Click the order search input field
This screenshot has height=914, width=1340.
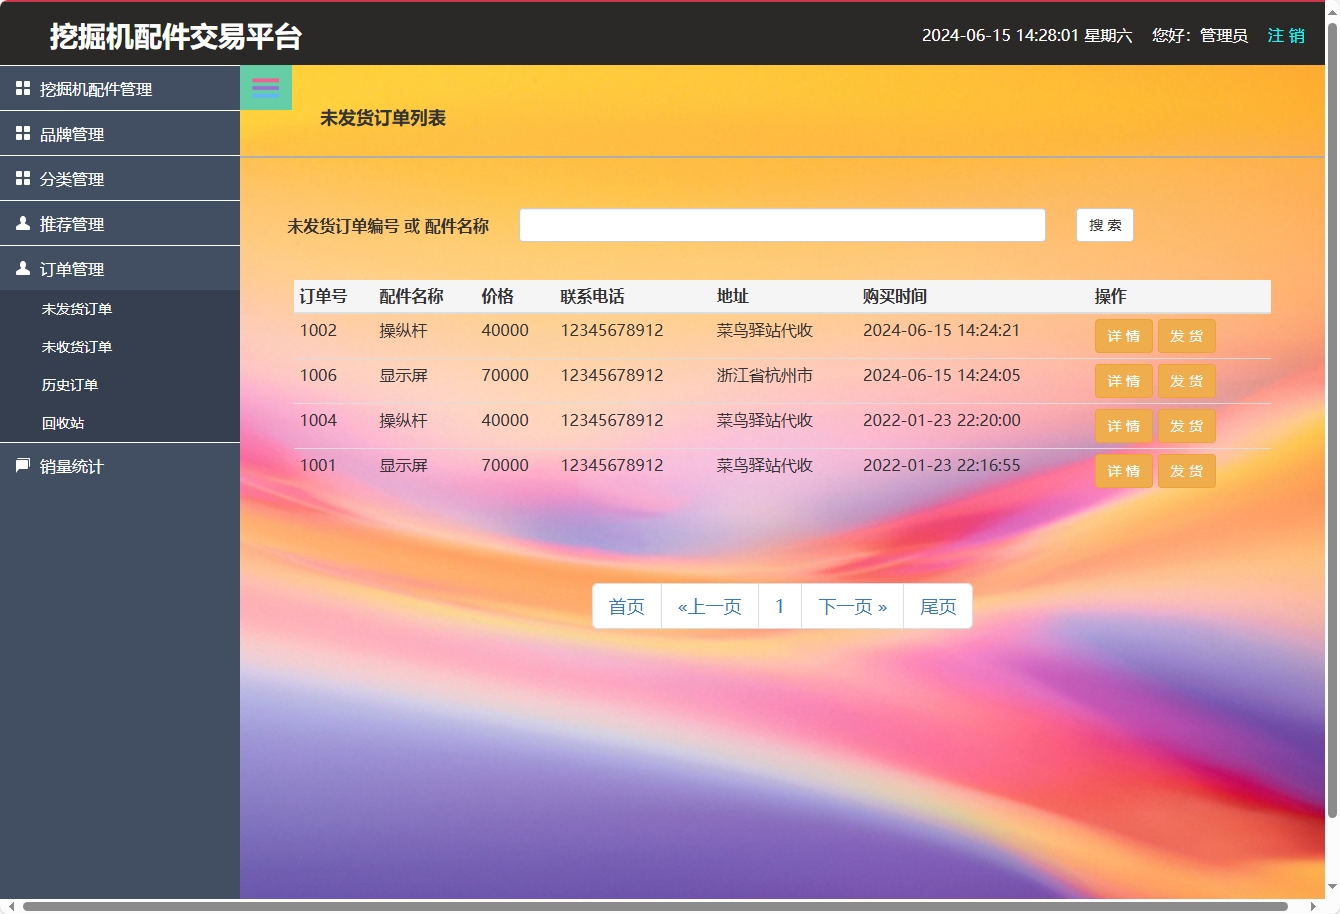click(782, 225)
